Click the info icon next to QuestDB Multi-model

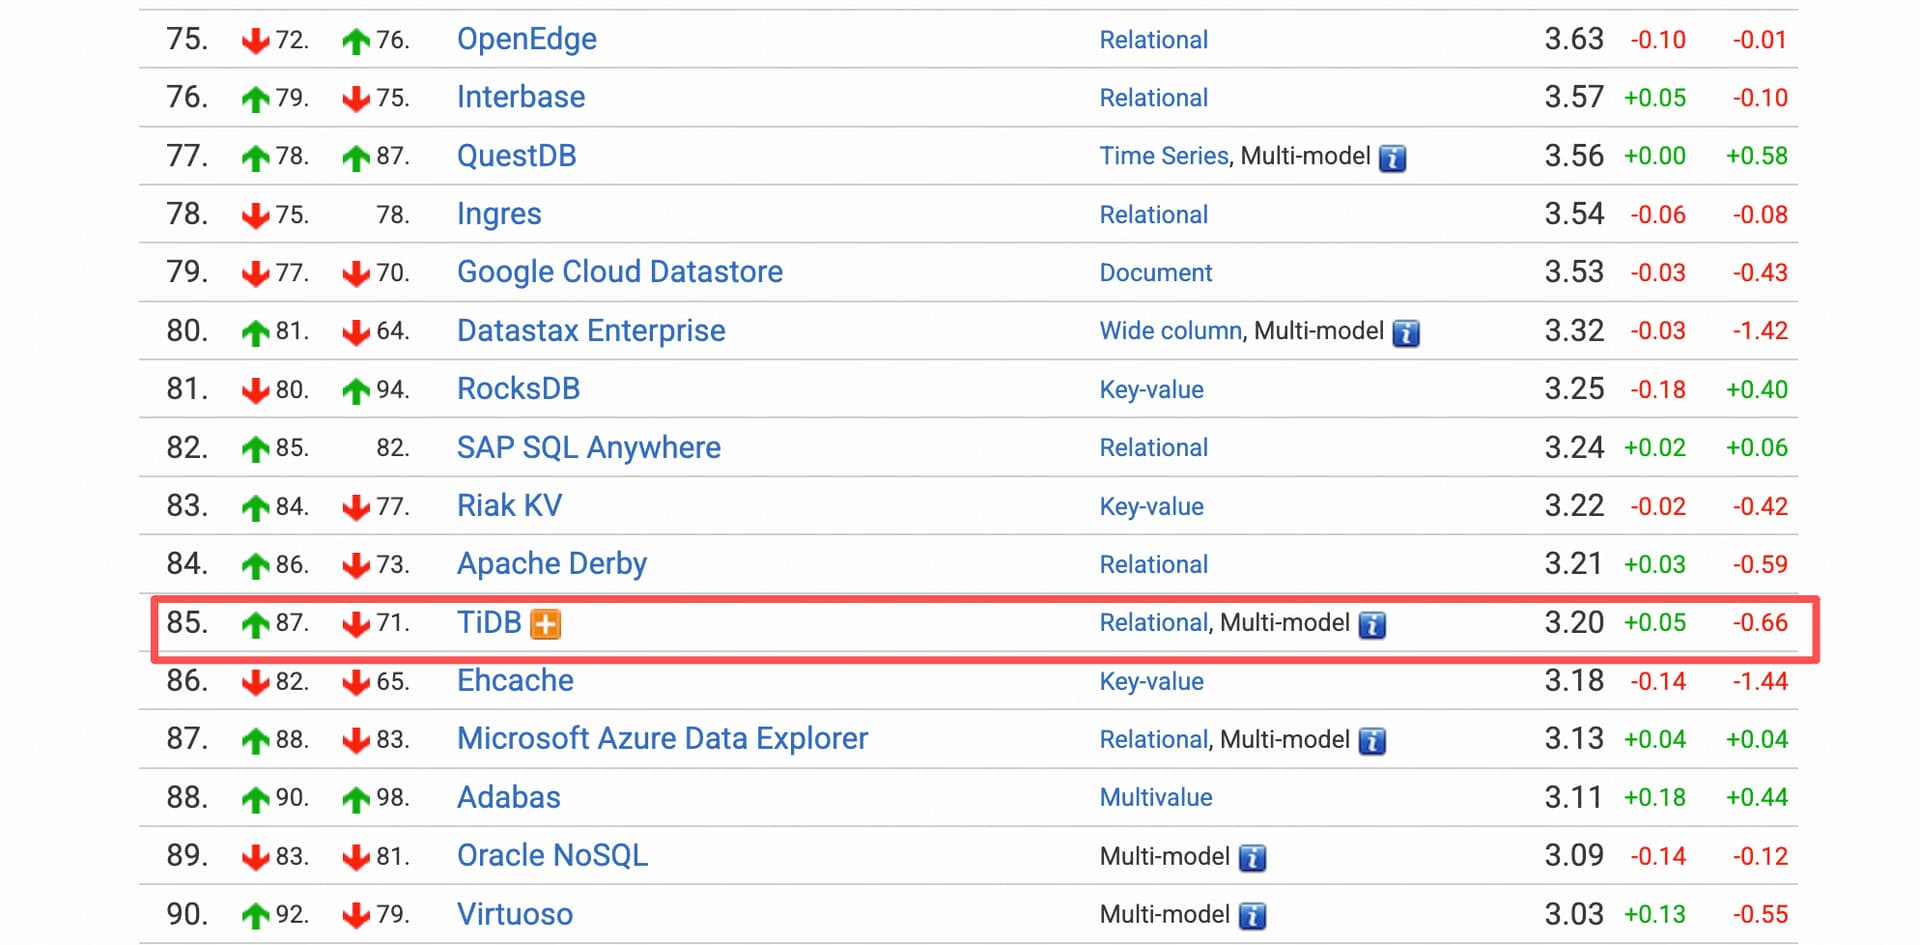point(1392,158)
